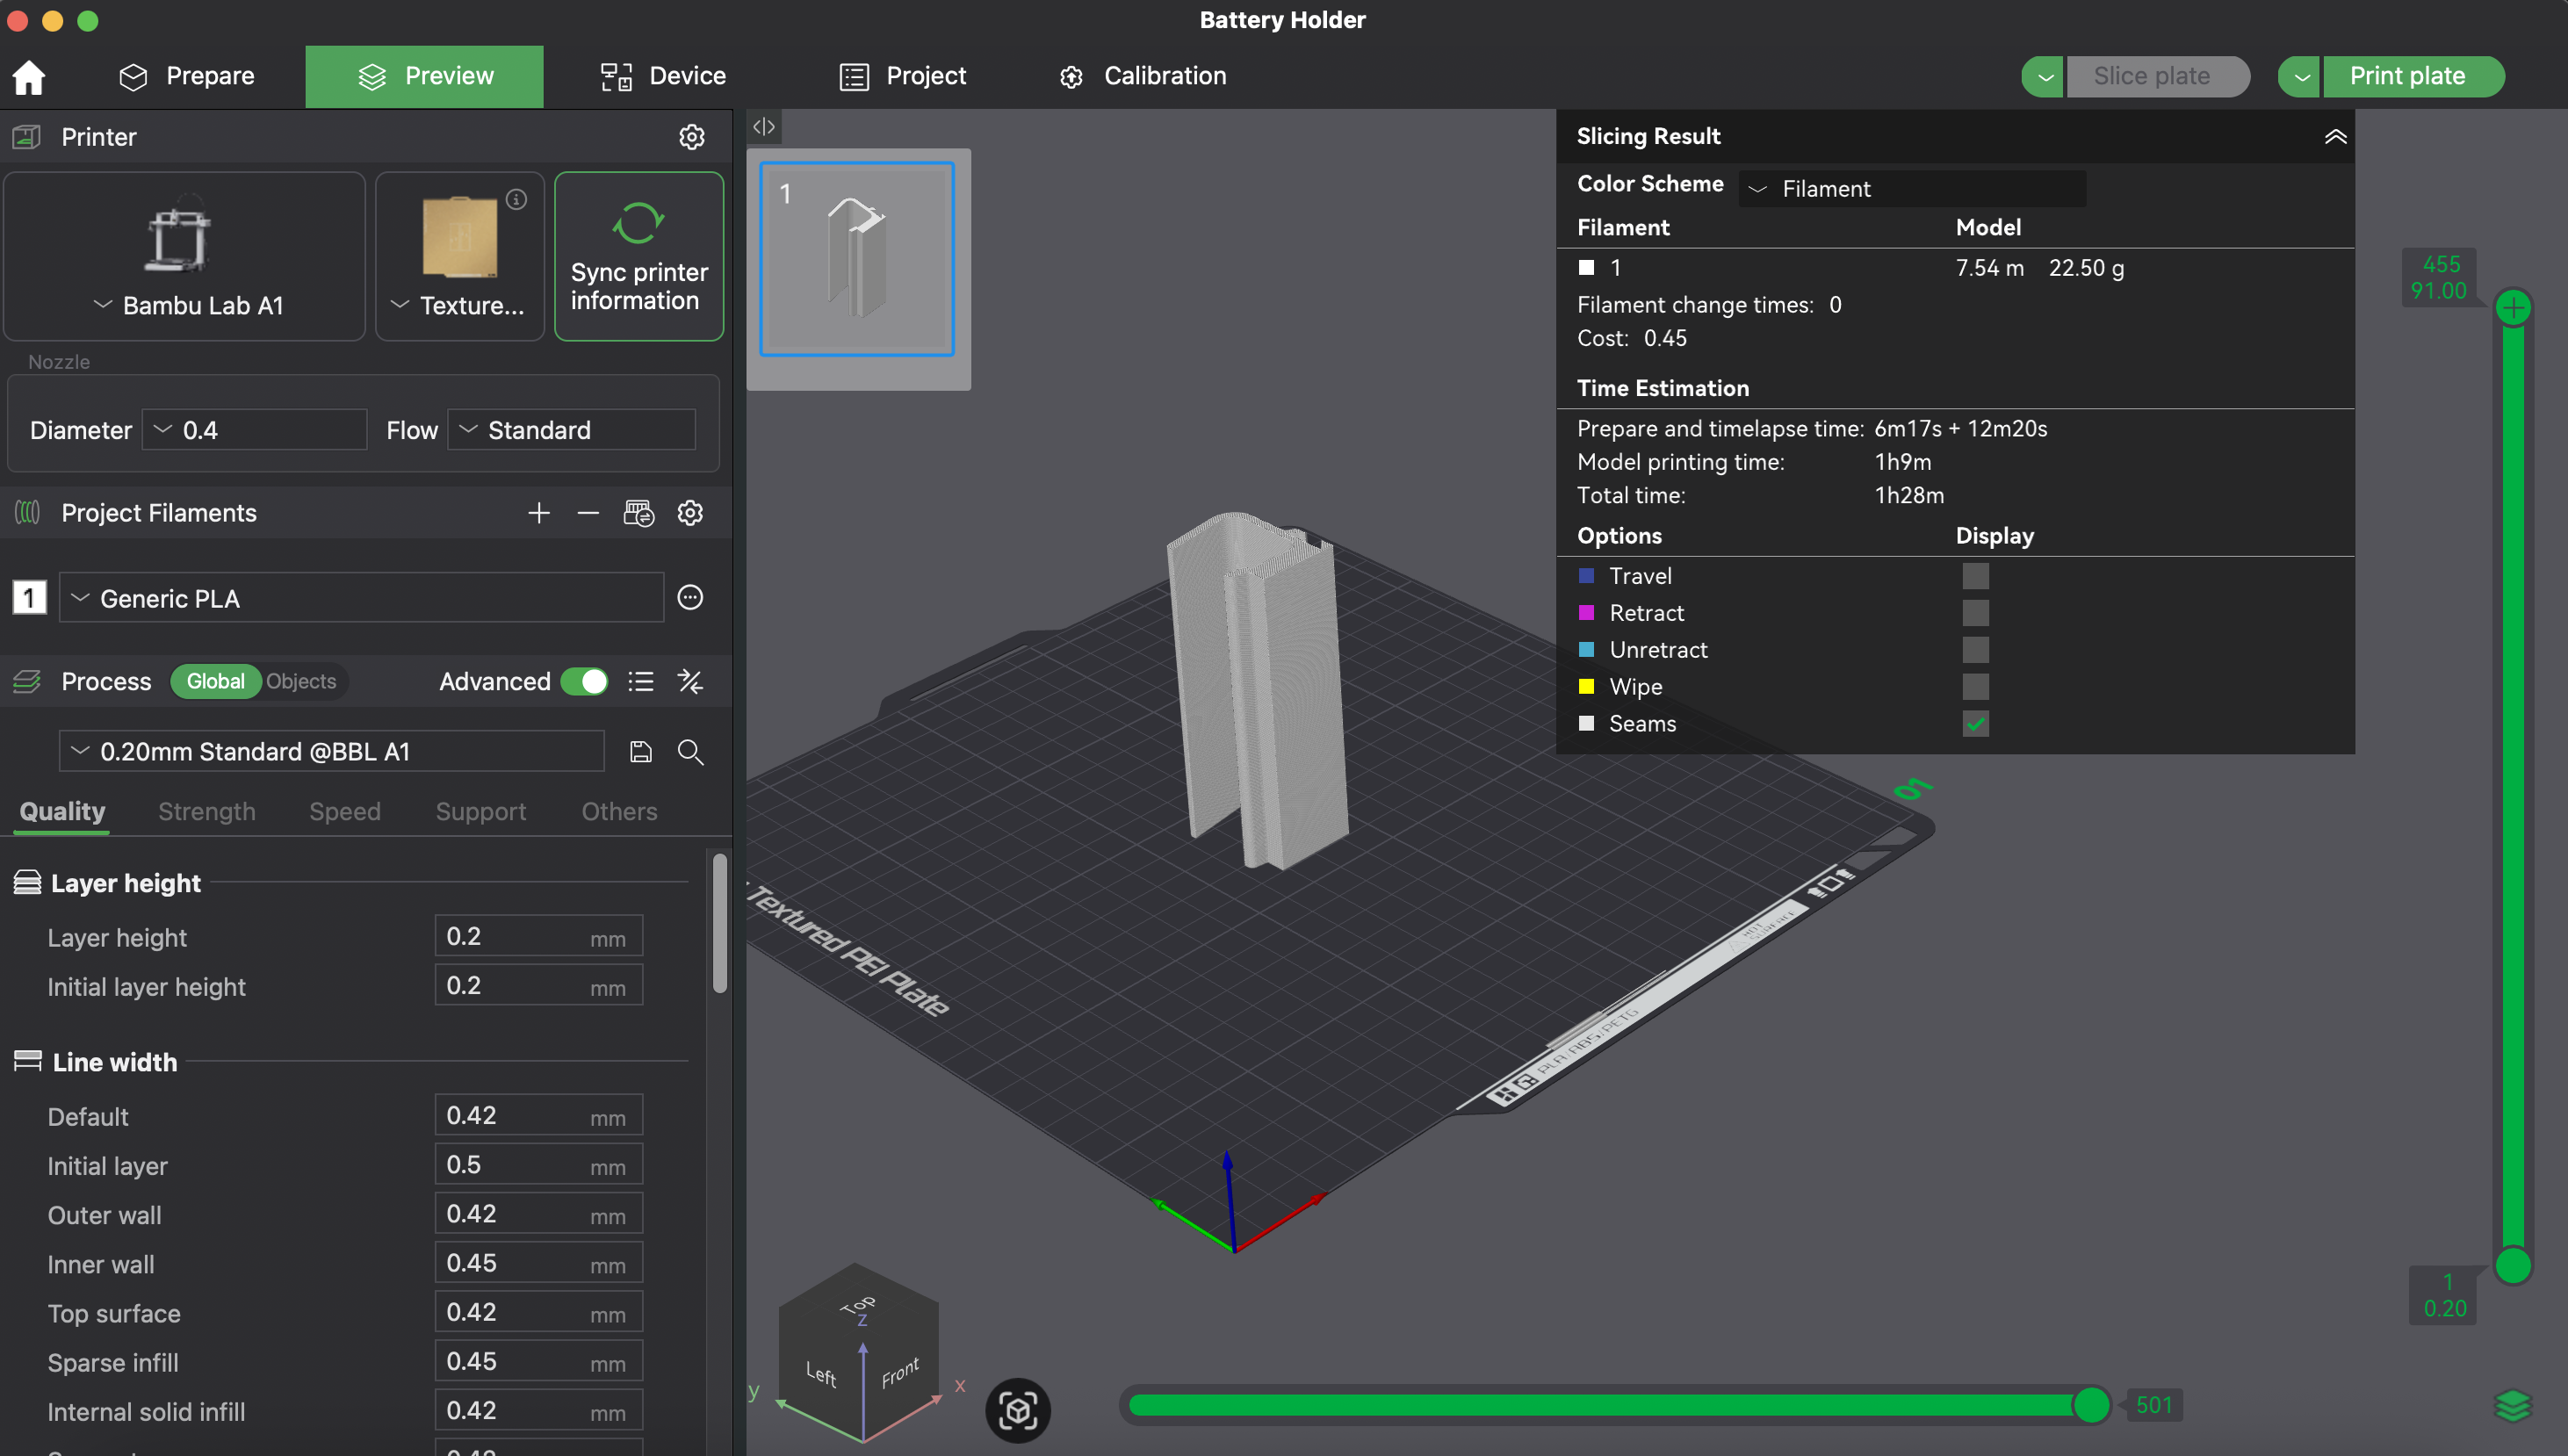The width and height of the screenshot is (2568, 1456).
Task: Click filament 1 color swatch
Action: [x=29, y=598]
